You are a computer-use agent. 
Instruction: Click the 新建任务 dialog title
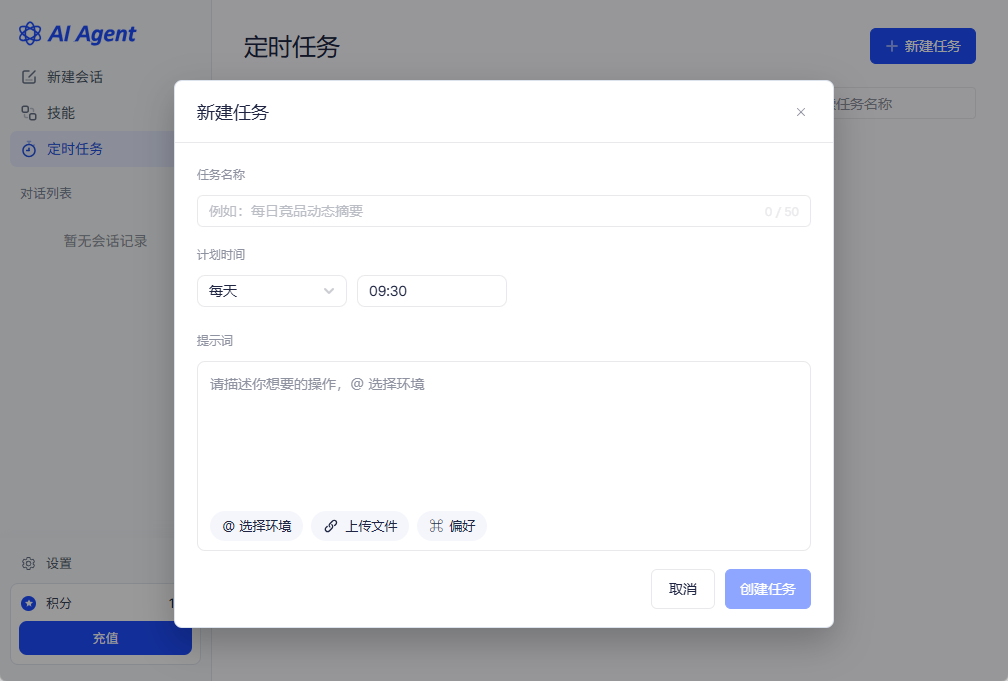233,113
